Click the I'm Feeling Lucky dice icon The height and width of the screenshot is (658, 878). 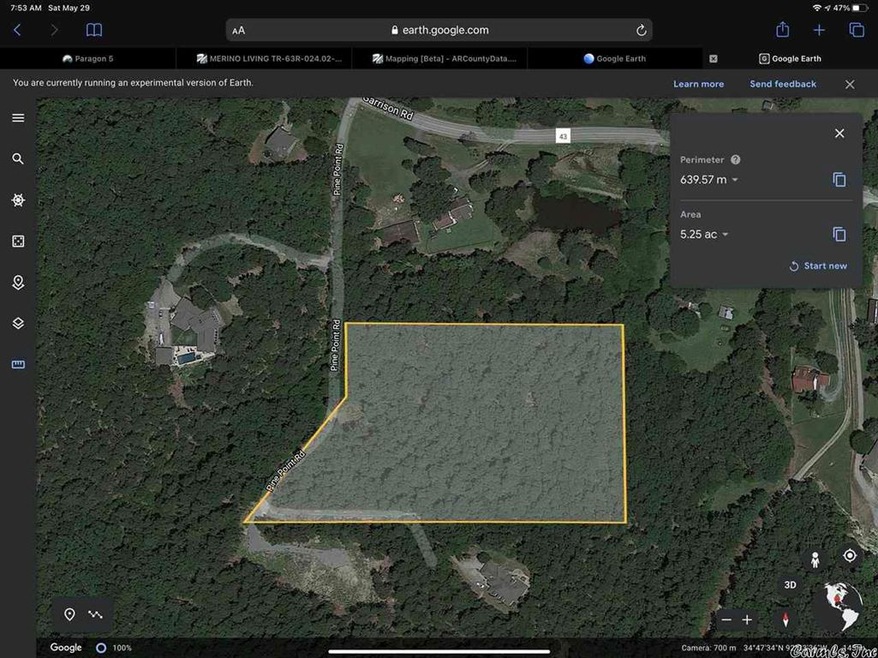pyautogui.click(x=17, y=241)
